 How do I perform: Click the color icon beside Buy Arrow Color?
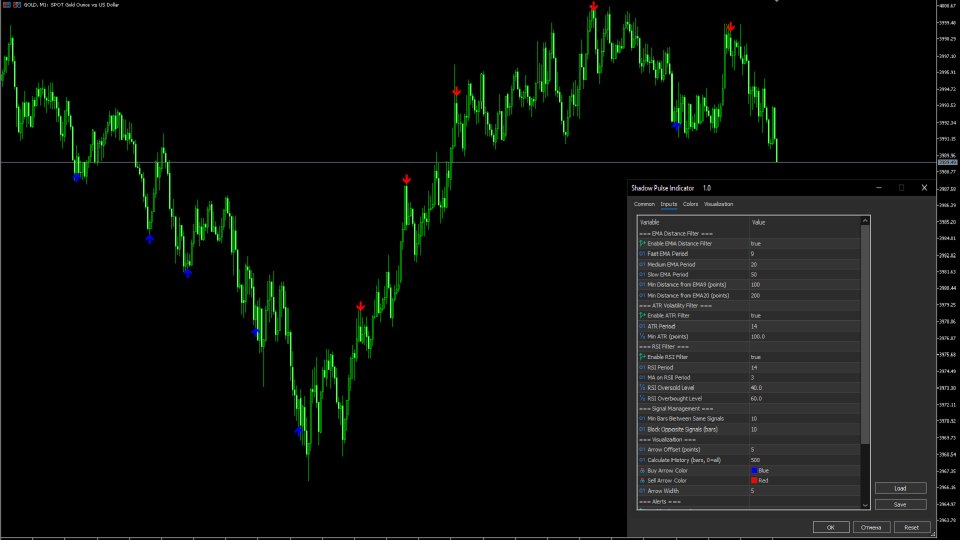point(642,470)
